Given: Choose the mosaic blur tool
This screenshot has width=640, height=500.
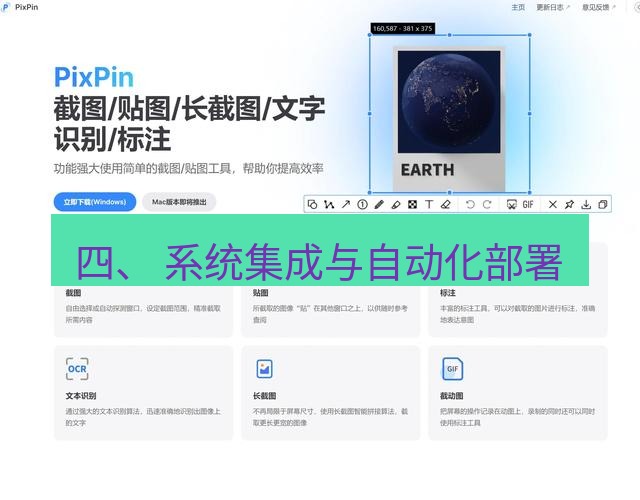Looking at the screenshot, I should click(x=413, y=204).
